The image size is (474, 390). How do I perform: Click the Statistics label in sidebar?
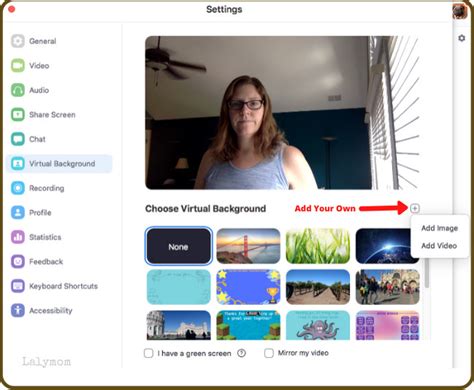[45, 237]
